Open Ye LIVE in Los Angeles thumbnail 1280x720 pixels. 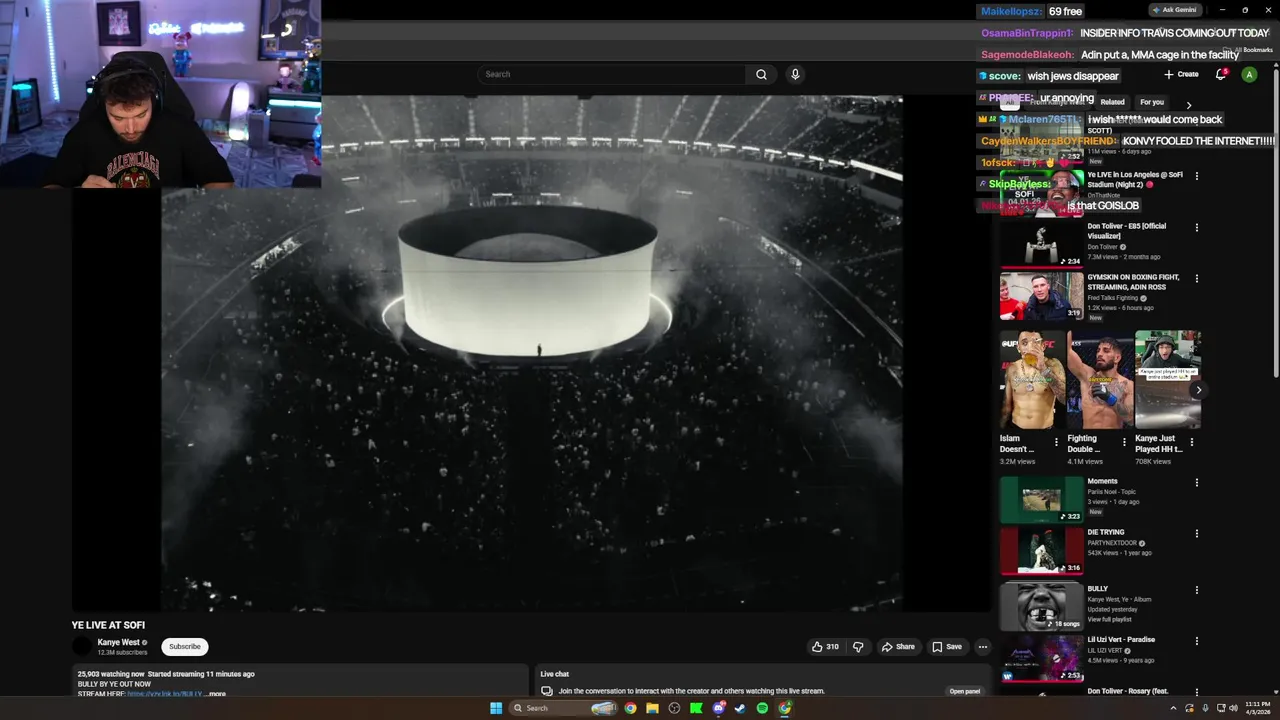click(1041, 193)
